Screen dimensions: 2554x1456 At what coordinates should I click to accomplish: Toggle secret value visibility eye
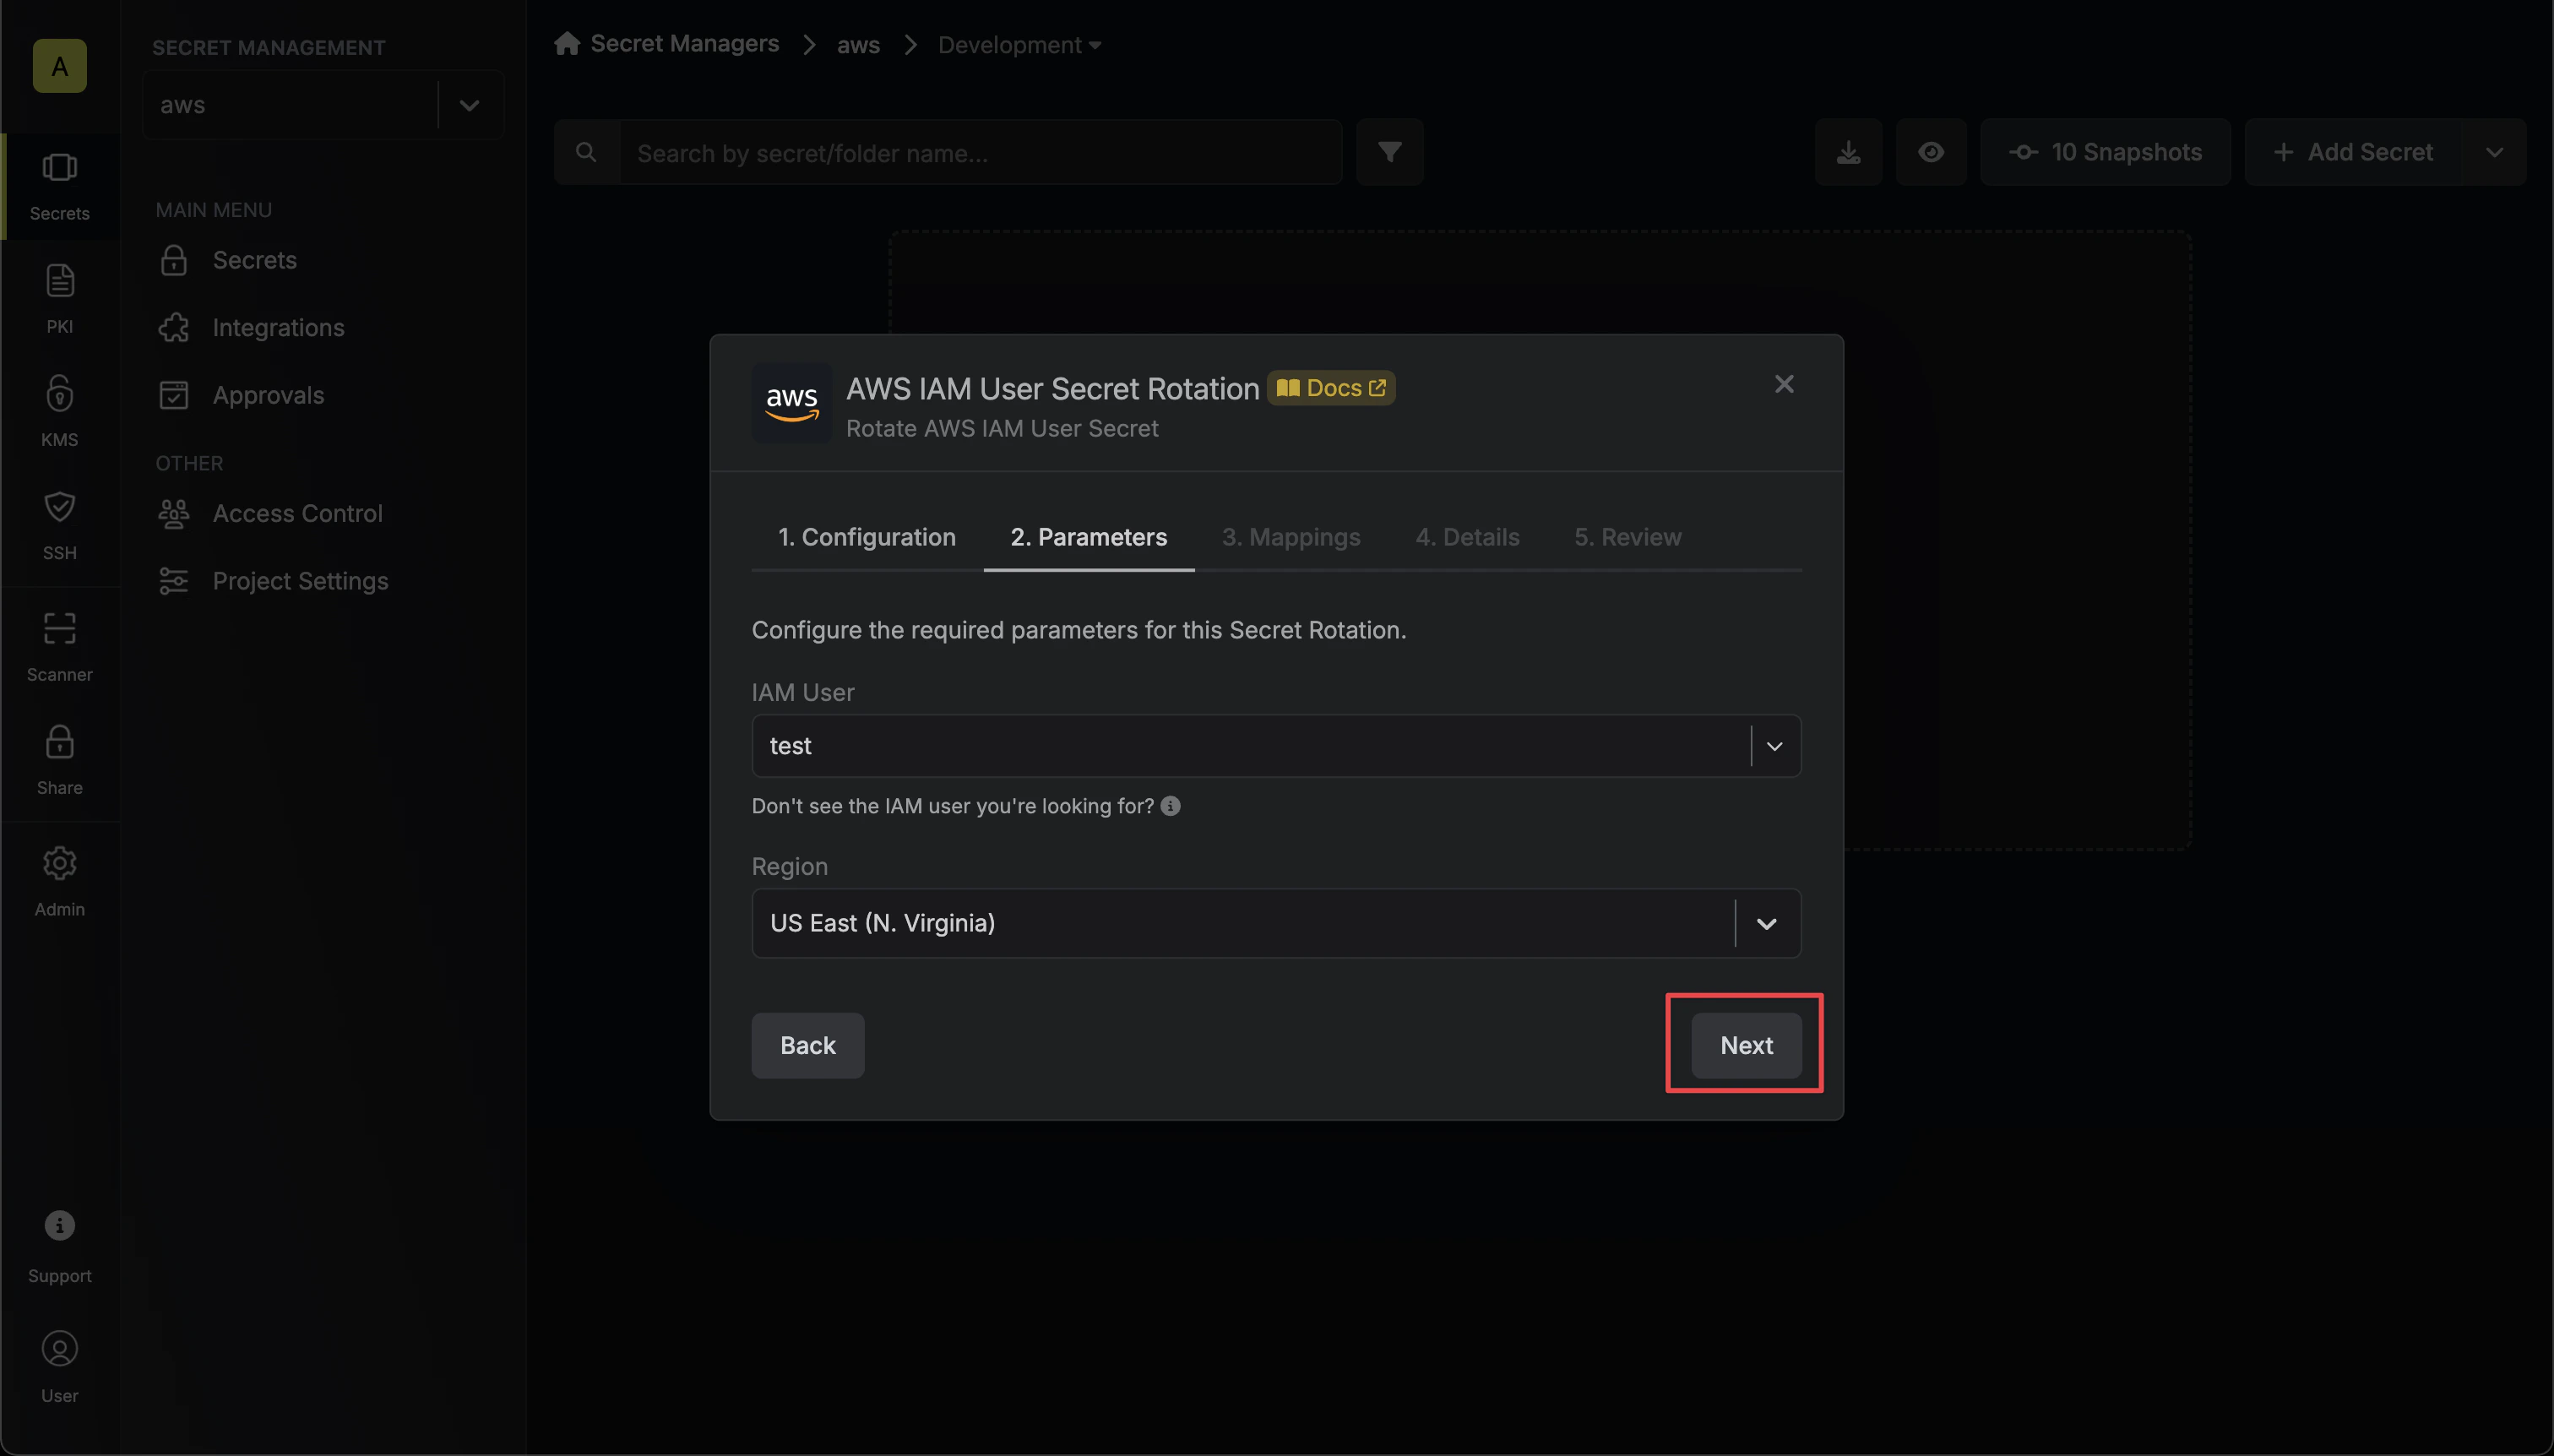1930,152
